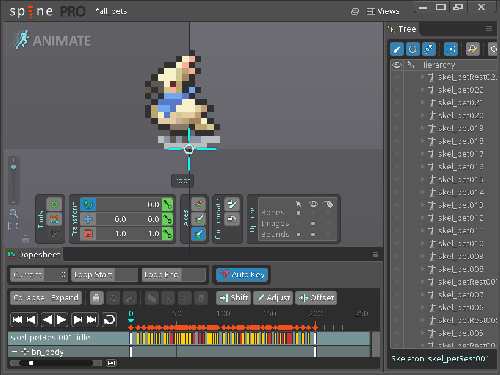The image size is (500, 375).
Task: Expand the skel_pet009 tree node
Action: click(423, 256)
